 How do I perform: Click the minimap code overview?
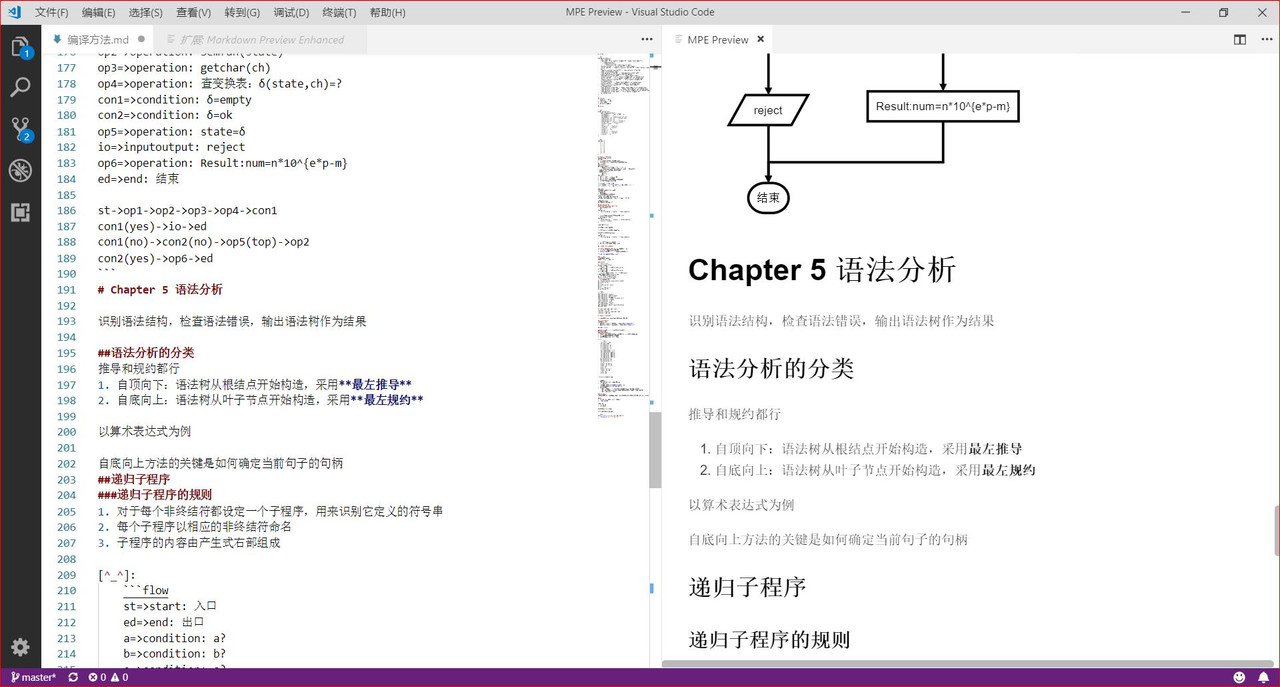point(623,235)
